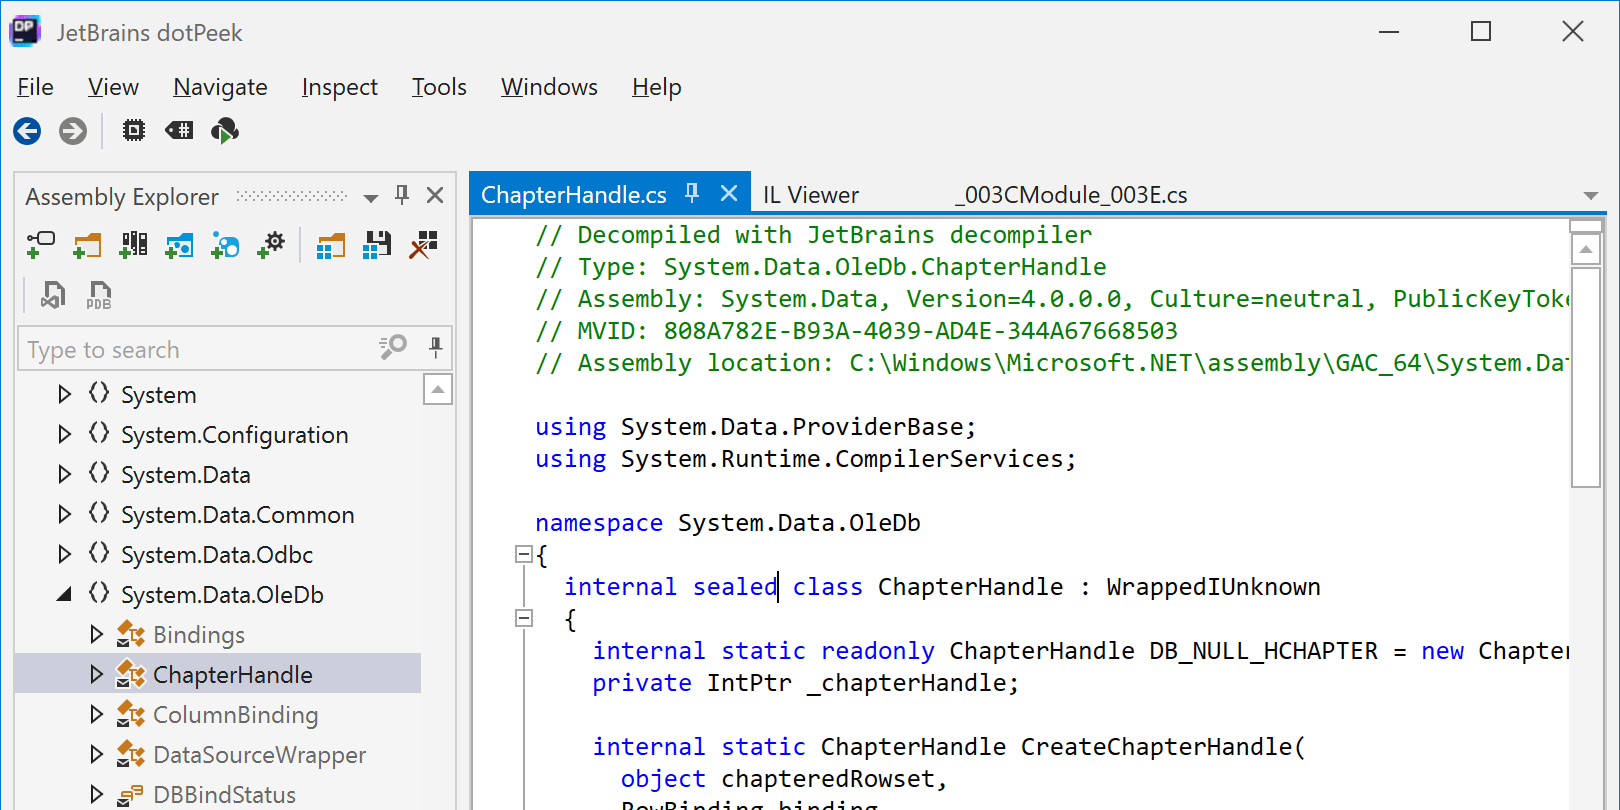
Task: Click the Generate PDB icon
Action: [x=99, y=295]
